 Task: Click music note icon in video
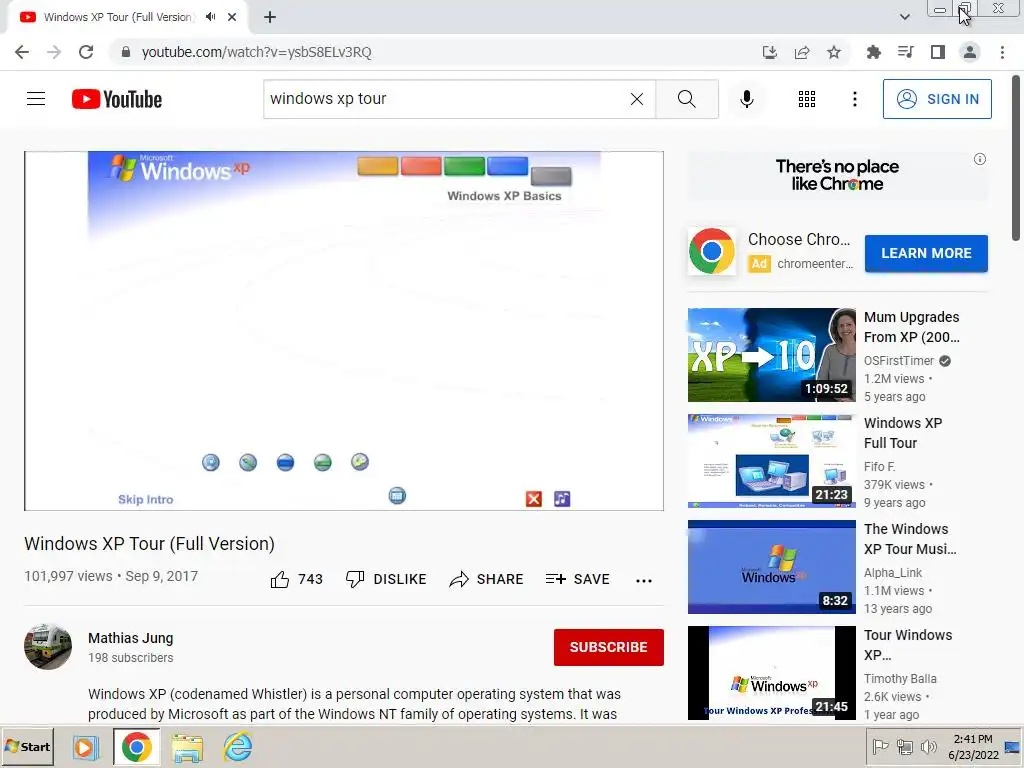coord(562,499)
